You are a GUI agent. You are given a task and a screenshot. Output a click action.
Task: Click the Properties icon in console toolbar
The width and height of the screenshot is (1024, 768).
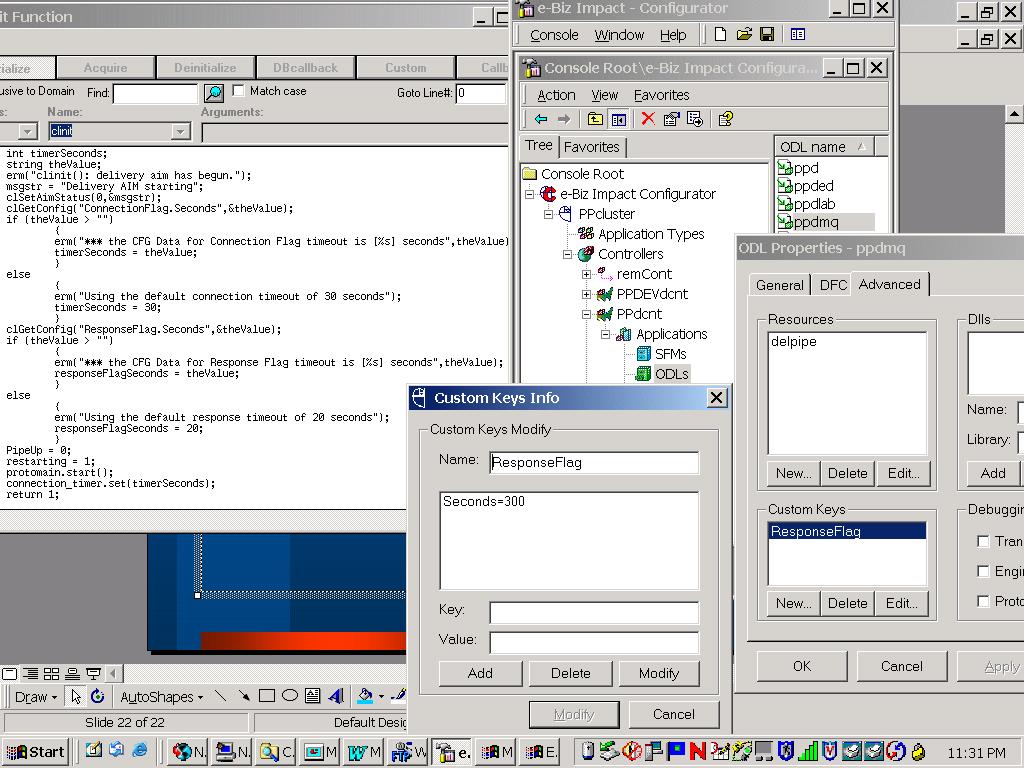point(671,119)
